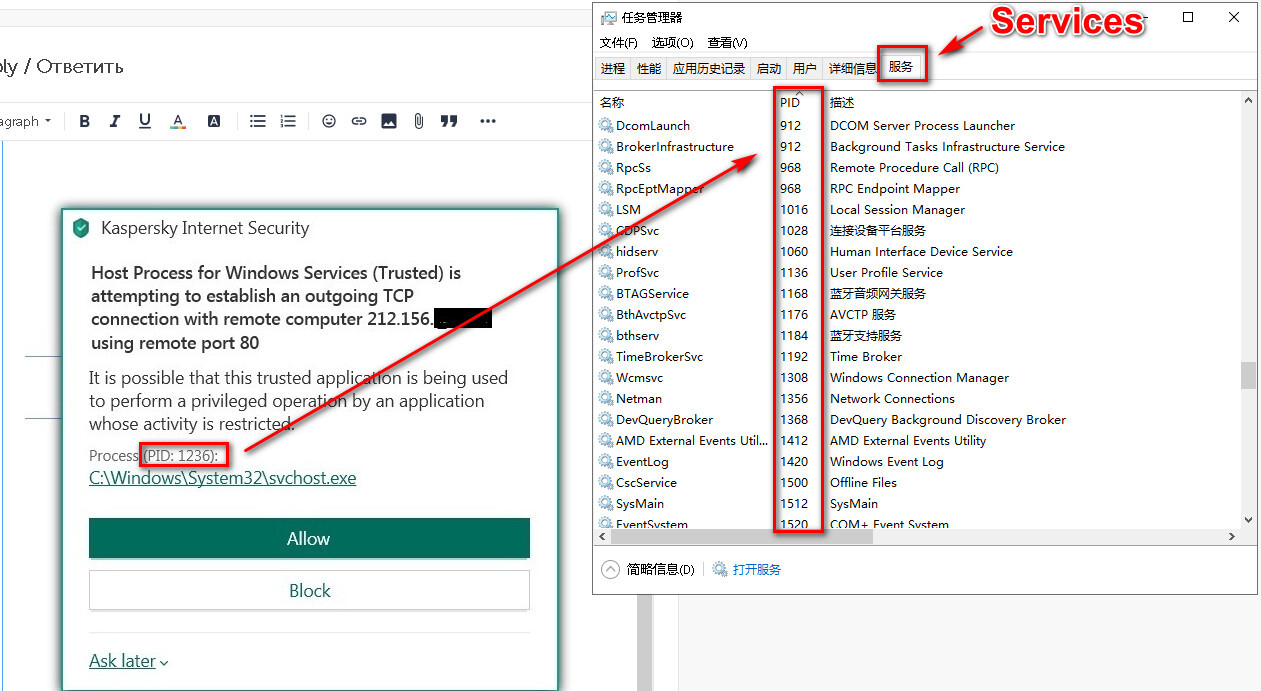The image size is (1261, 691).
Task: Select SysMain service row
Action: tap(918, 503)
